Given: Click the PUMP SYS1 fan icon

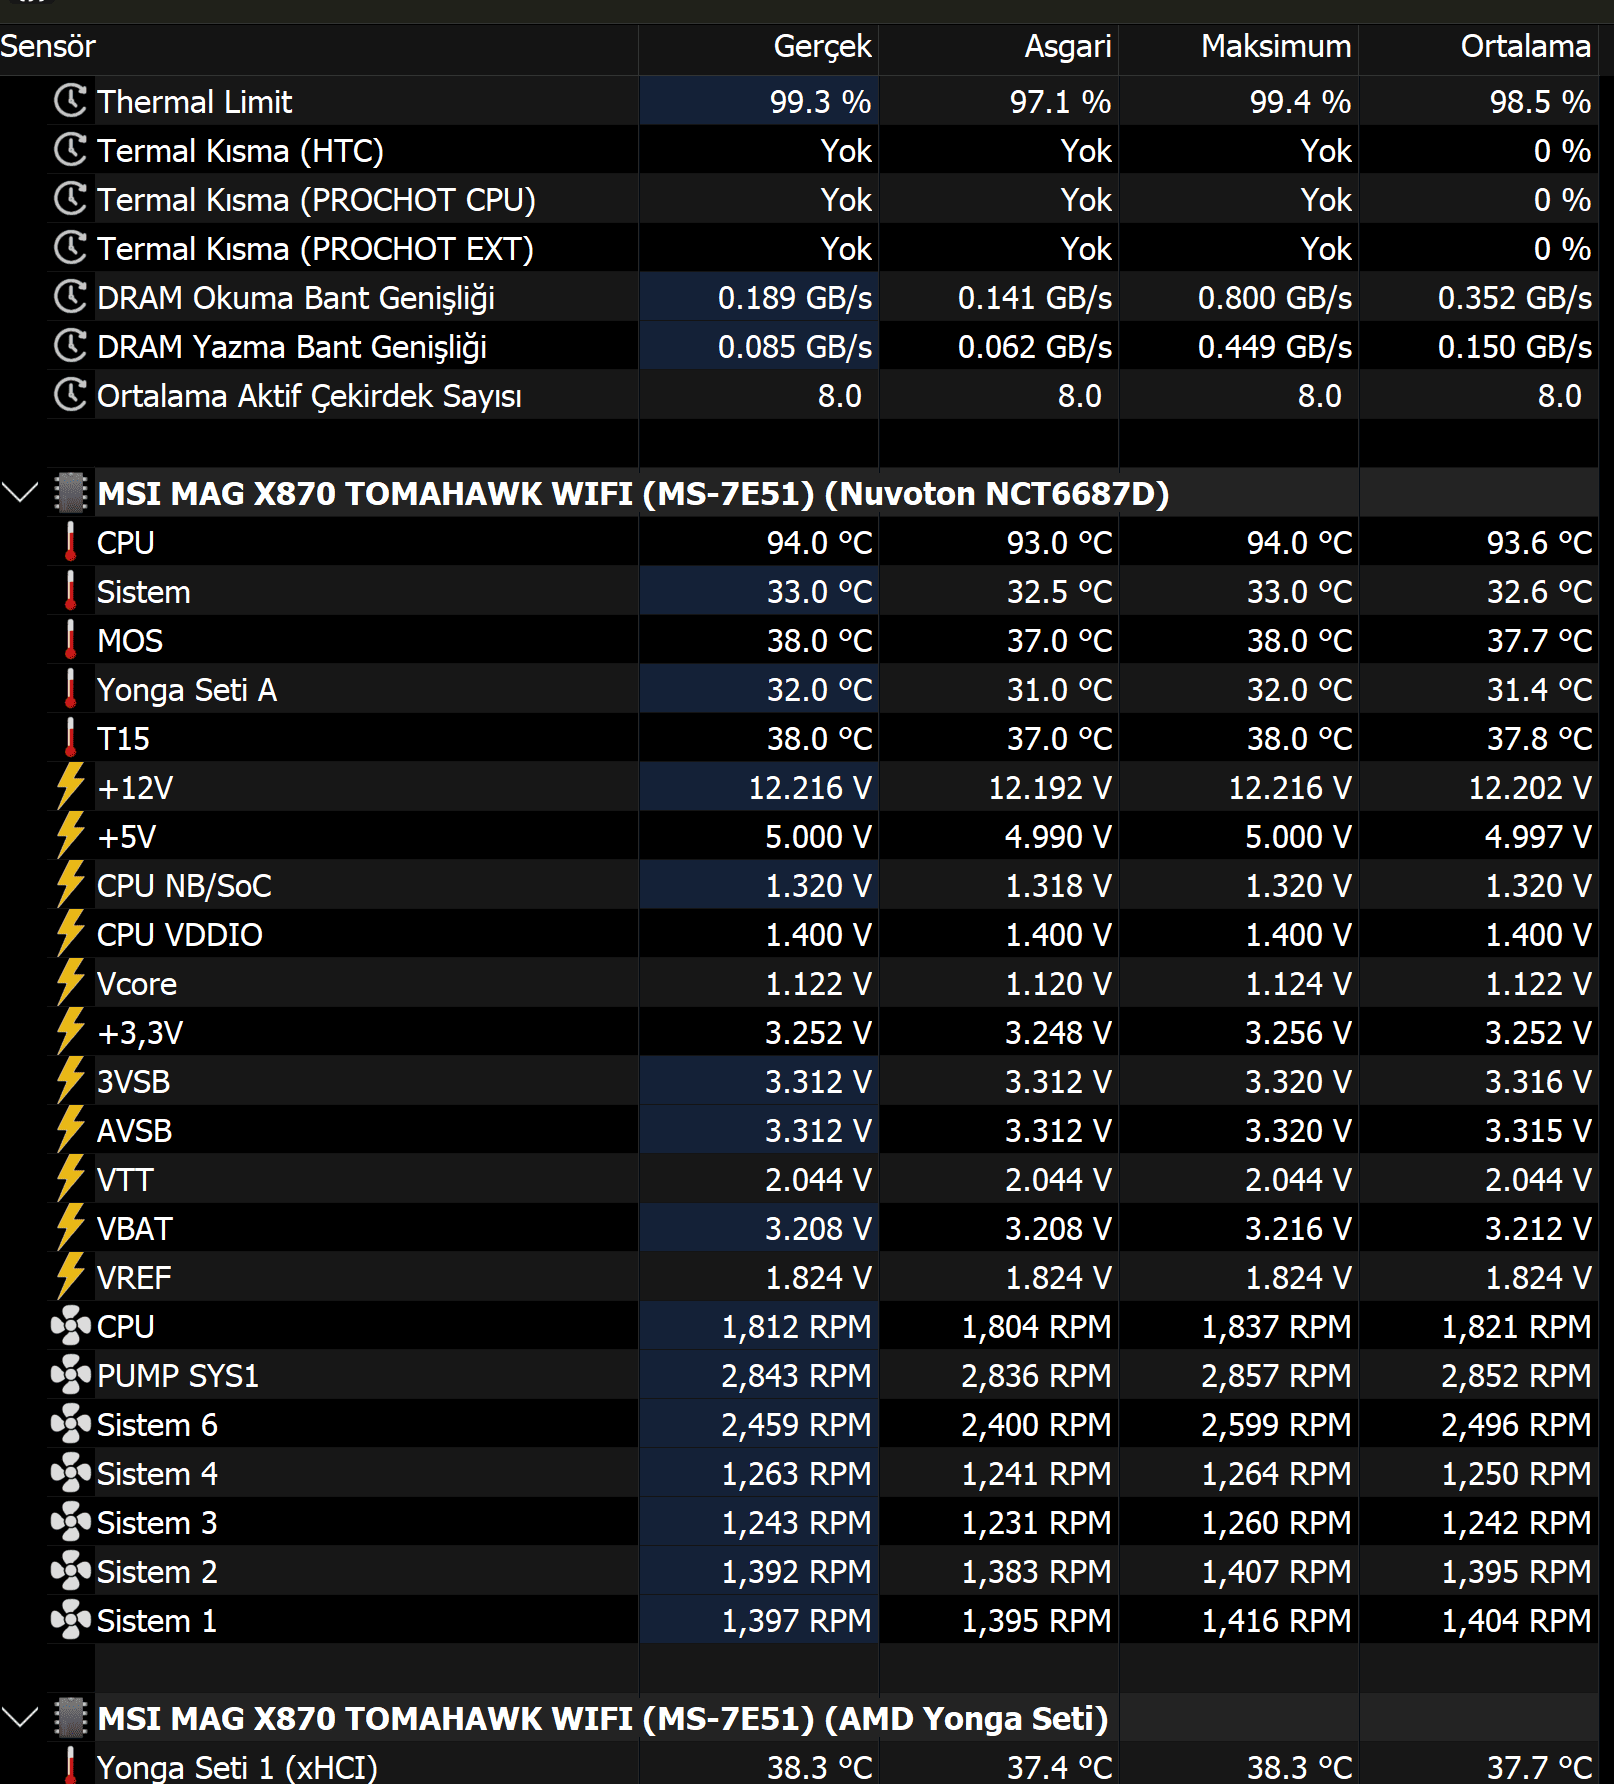Looking at the screenshot, I should pos(70,1375).
